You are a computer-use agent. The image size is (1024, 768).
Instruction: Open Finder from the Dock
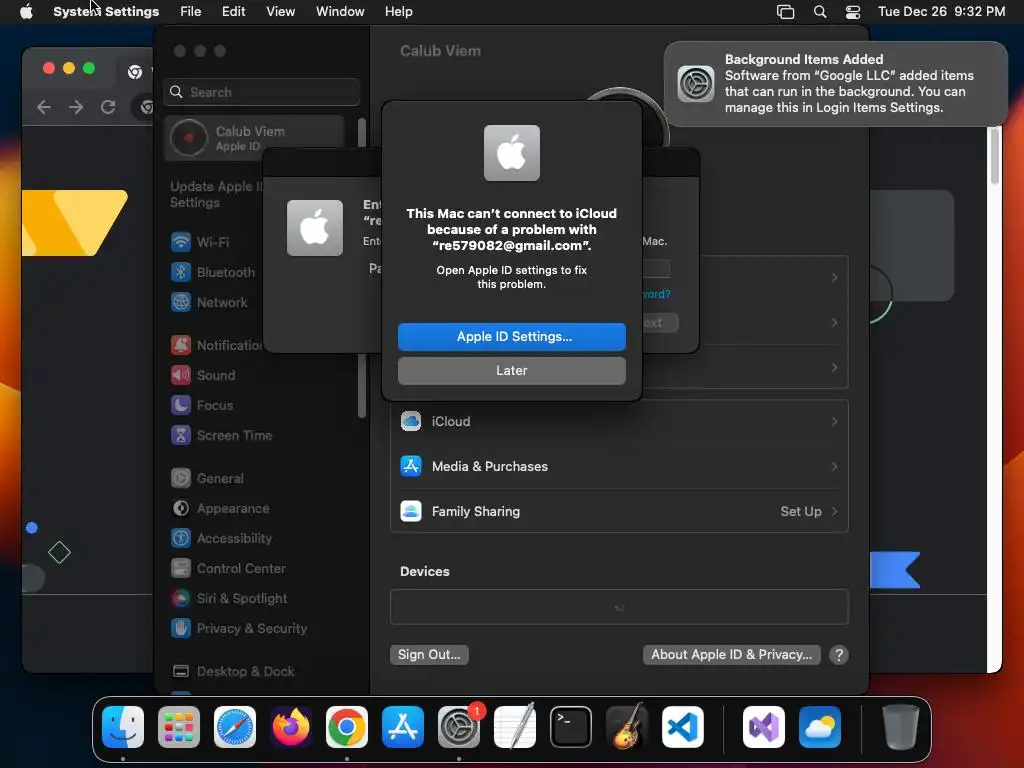point(123,727)
